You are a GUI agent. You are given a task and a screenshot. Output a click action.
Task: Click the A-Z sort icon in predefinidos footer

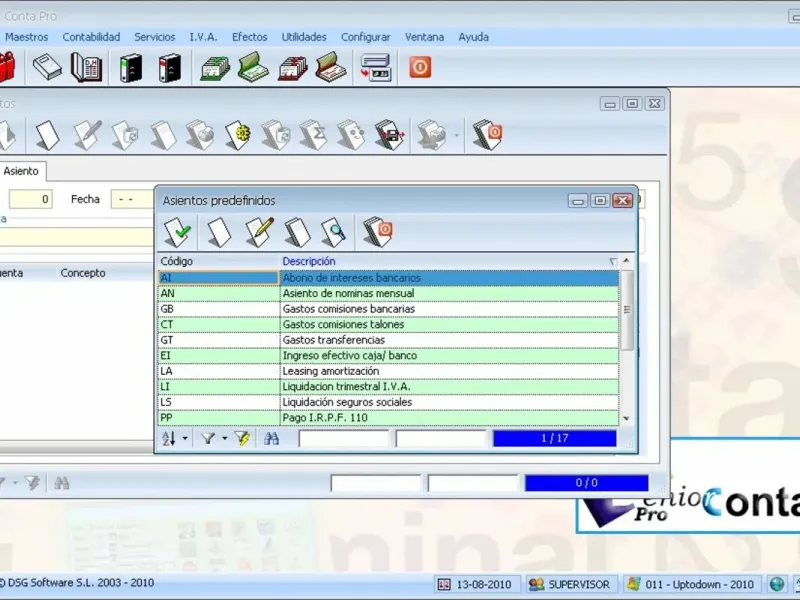tap(169, 438)
